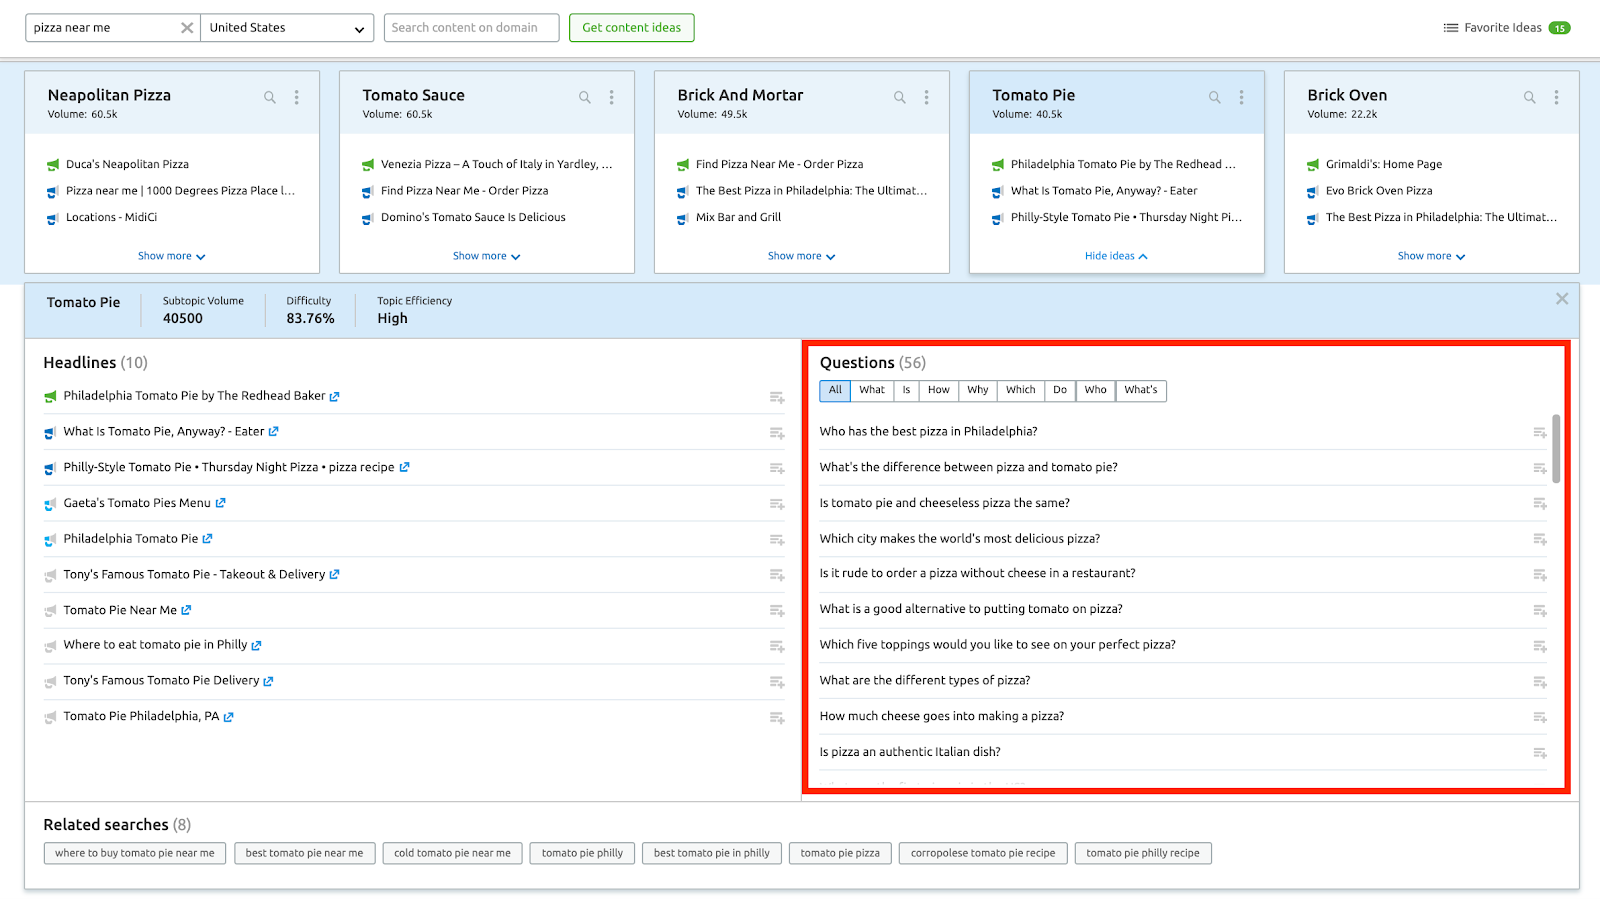
Task: Click magnifier icon on Brick And Mortar card
Action: pos(900,97)
